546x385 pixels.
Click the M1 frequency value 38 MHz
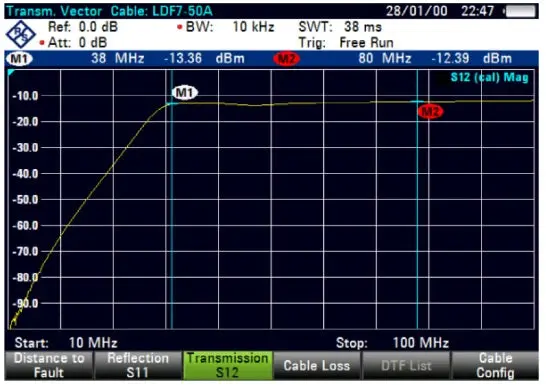point(117,58)
